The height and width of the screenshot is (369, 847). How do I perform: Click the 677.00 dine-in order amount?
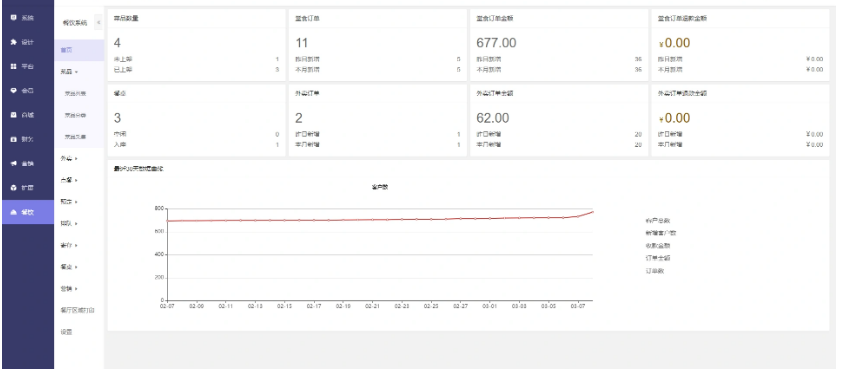496,43
